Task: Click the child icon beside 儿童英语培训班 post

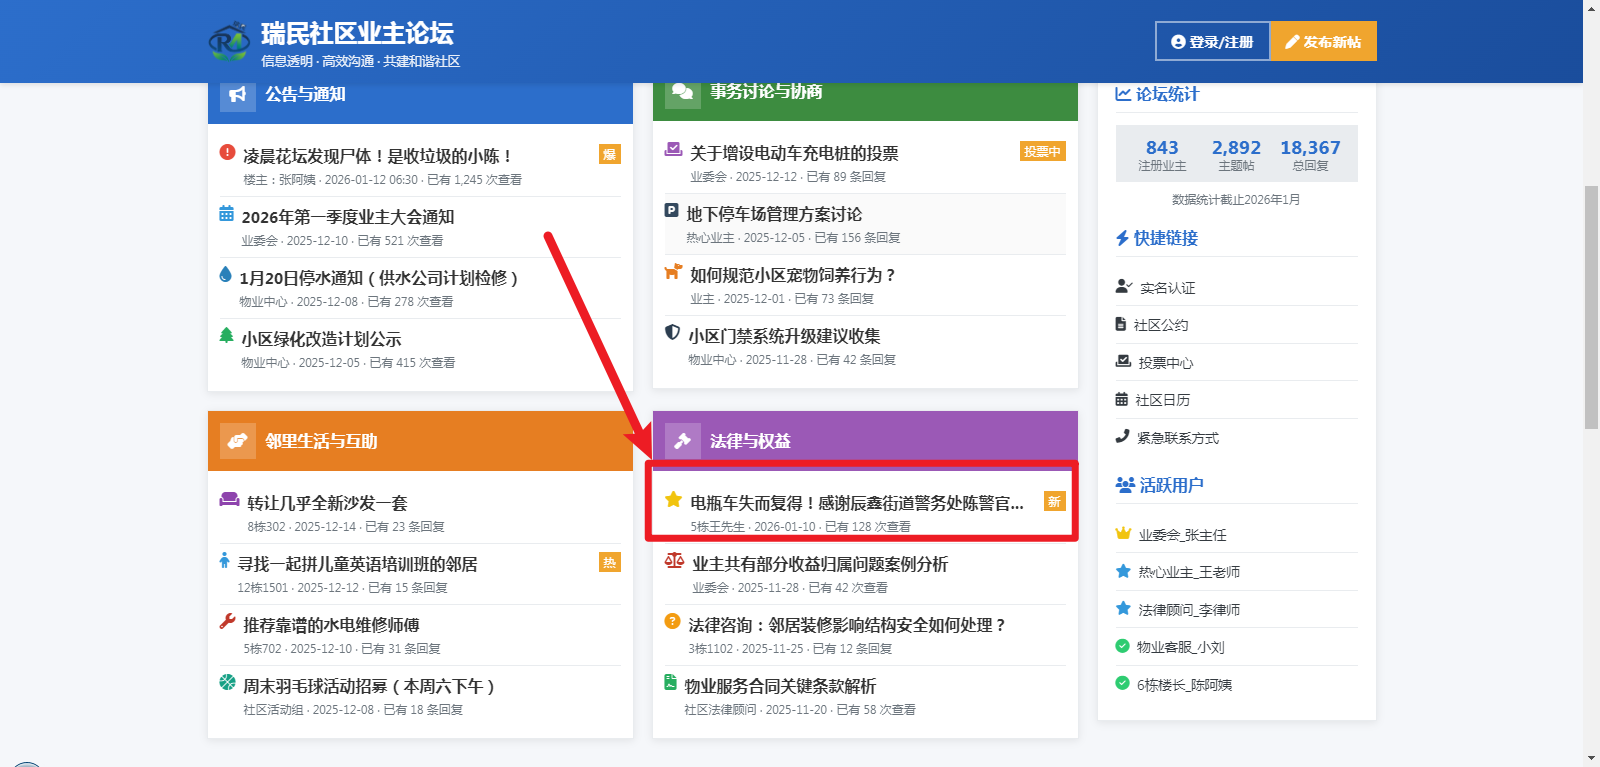Action: coord(224,560)
